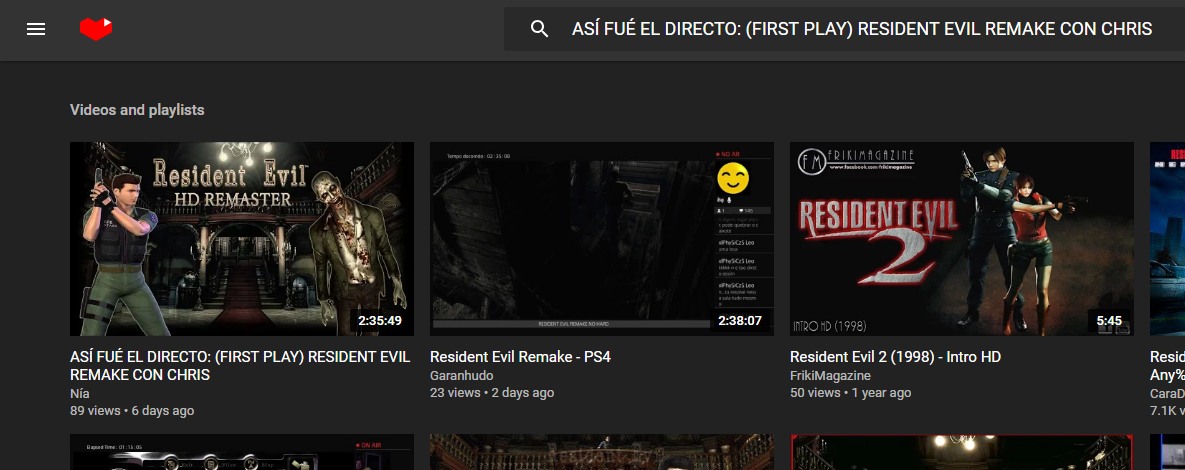Visit the Nía channel
The image size is (1185, 470).
pos(79,394)
